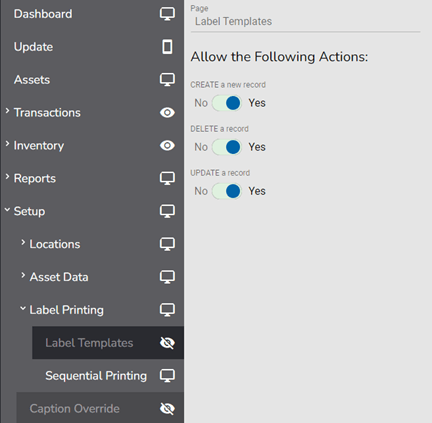Screen dimensions: 432x423
Task: Click the monitor icon beside Reports
Action: (167, 178)
